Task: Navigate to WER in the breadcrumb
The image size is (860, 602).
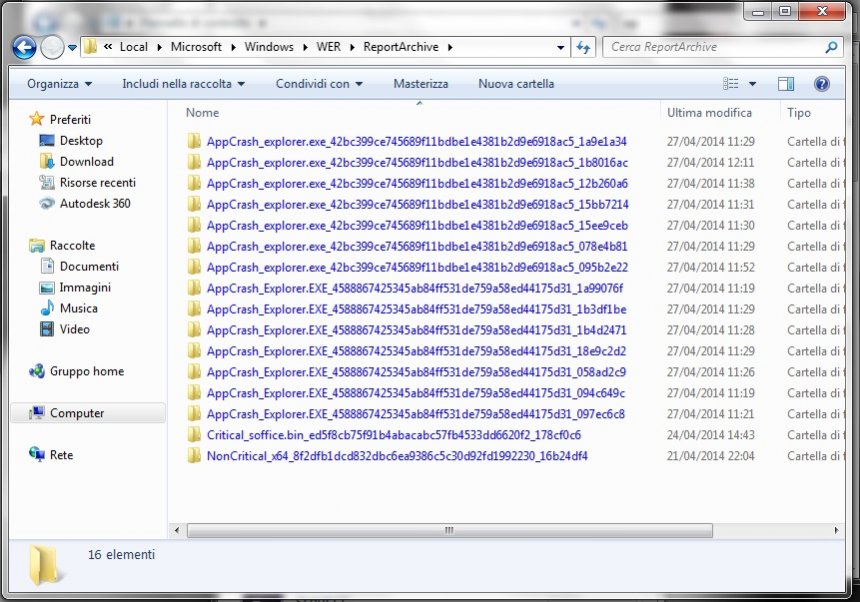Action: pos(329,47)
